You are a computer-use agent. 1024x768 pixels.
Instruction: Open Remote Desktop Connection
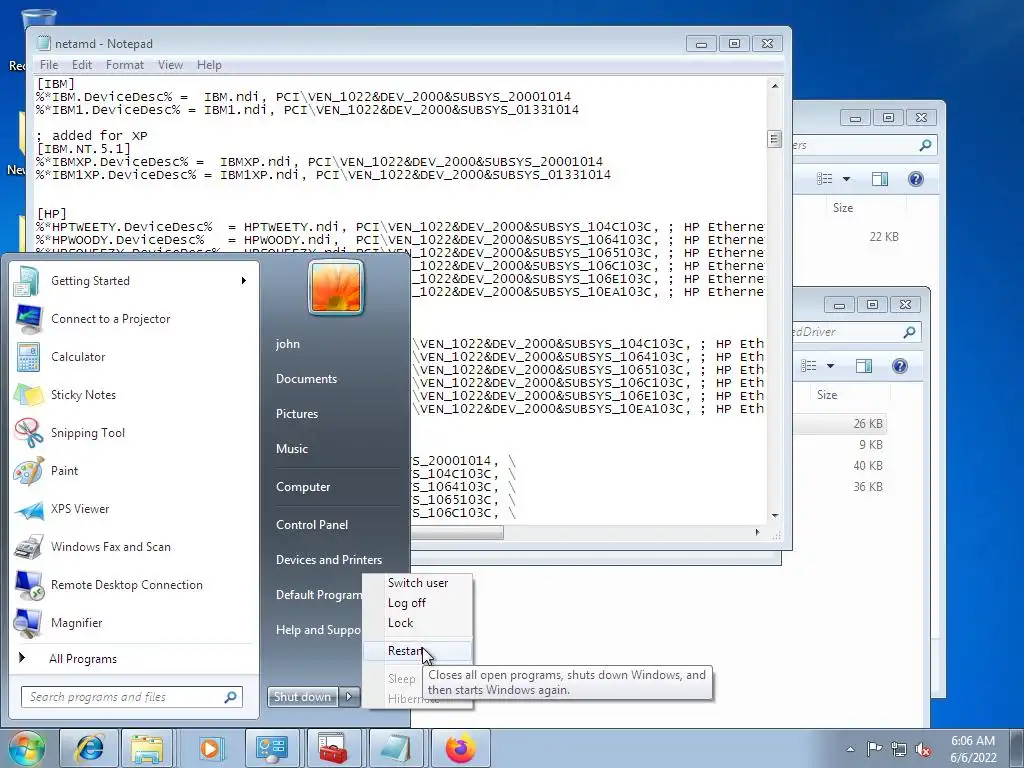pyautogui.click(x=134, y=584)
